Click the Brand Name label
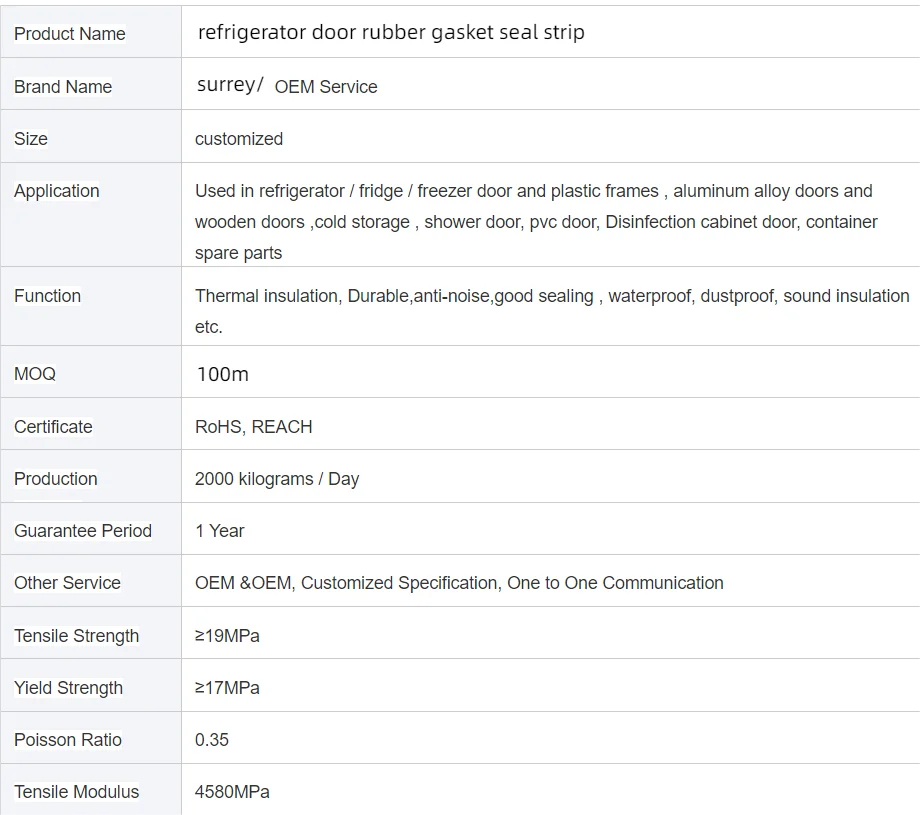Screen dimensions: 920x815 [63, 87]
